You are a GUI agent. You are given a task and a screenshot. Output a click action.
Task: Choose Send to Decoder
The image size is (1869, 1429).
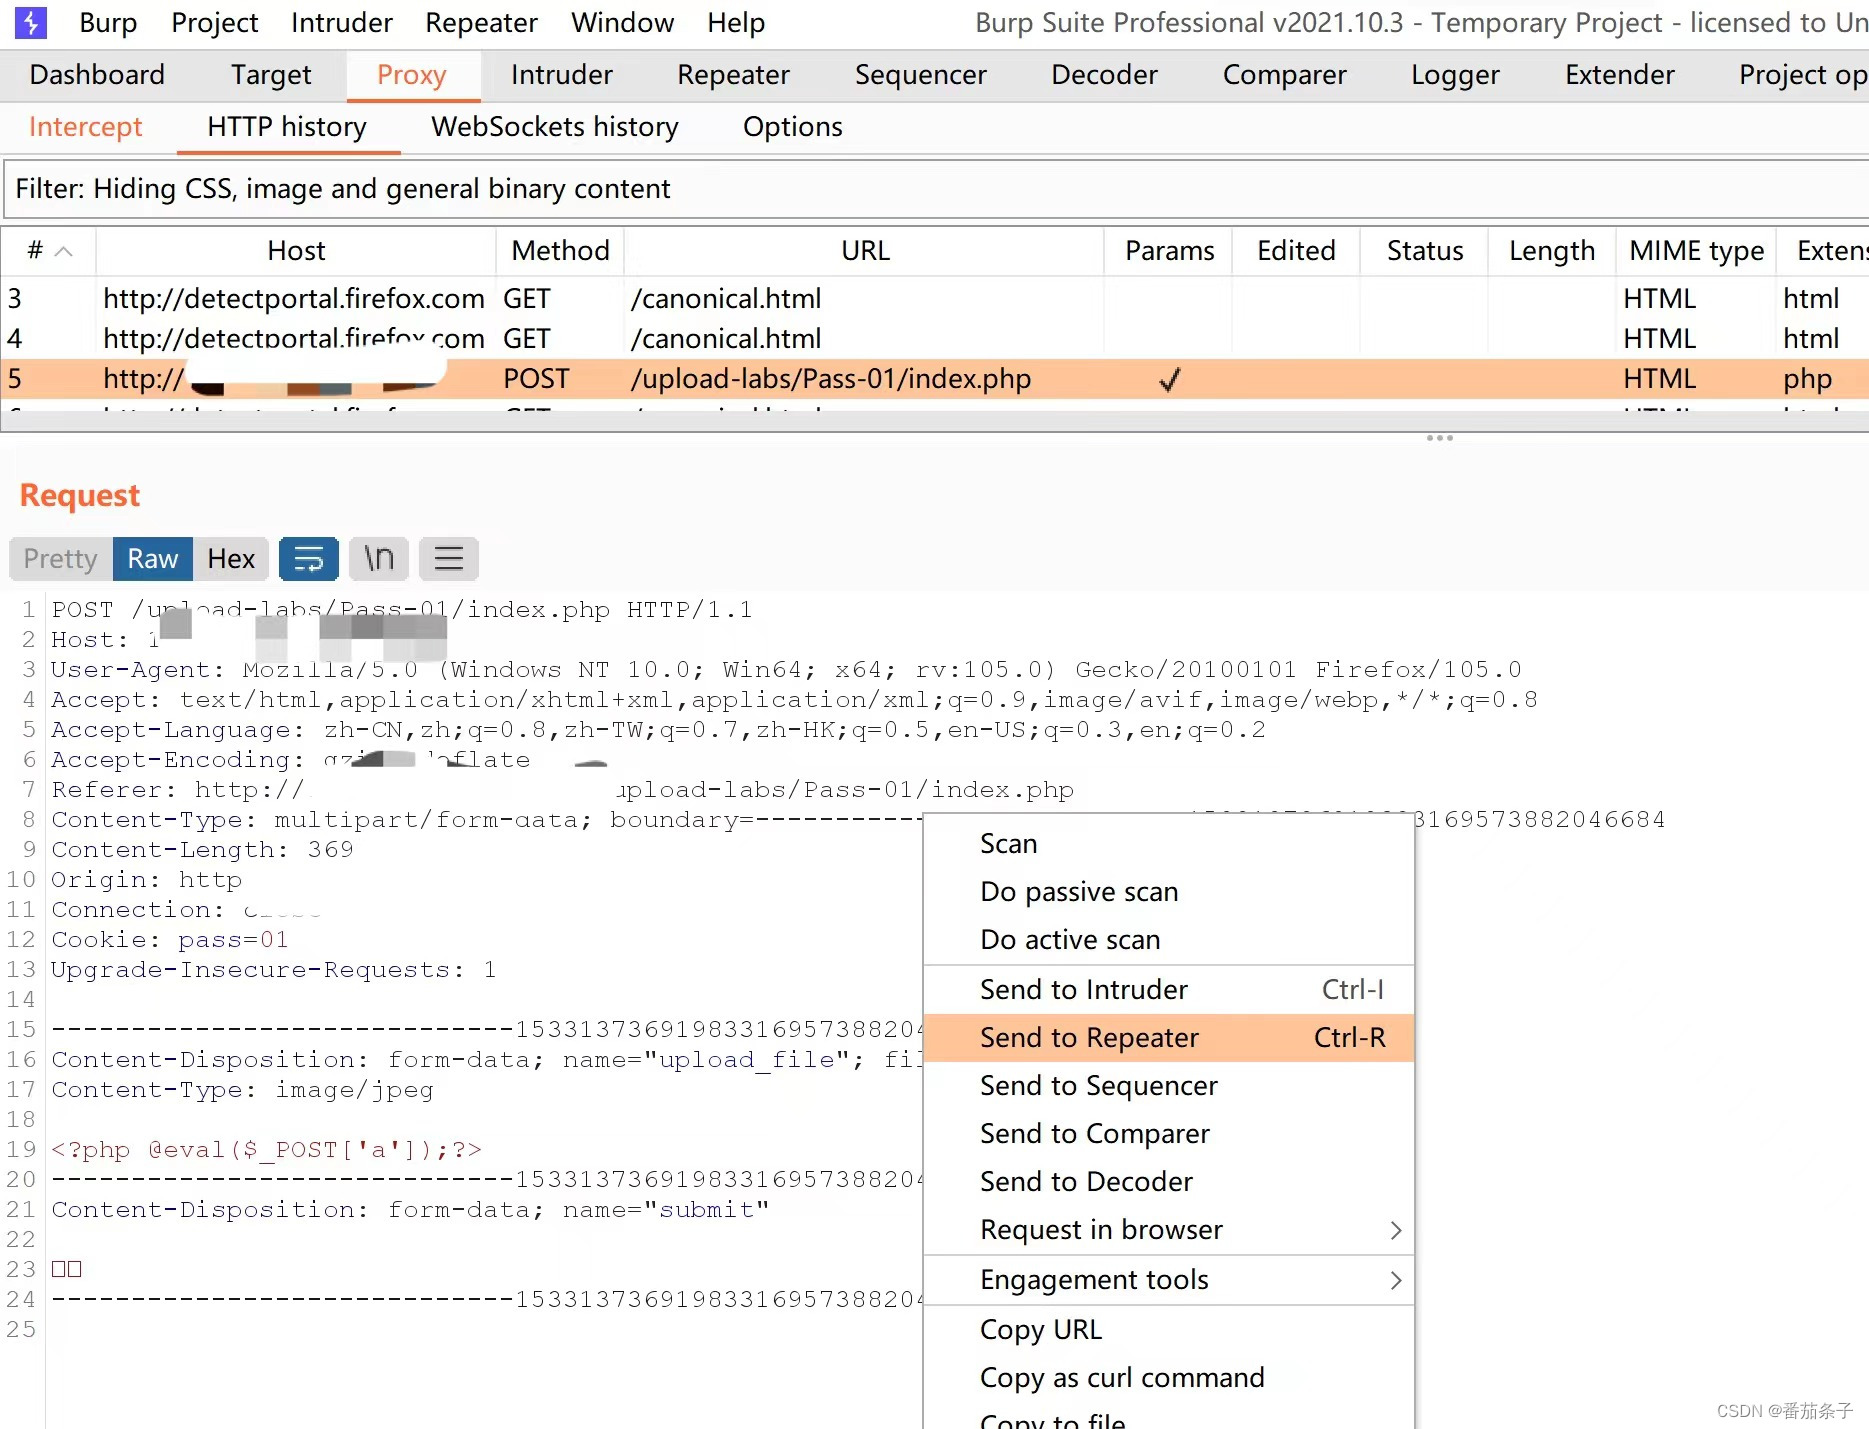tap(1169, 1181)
